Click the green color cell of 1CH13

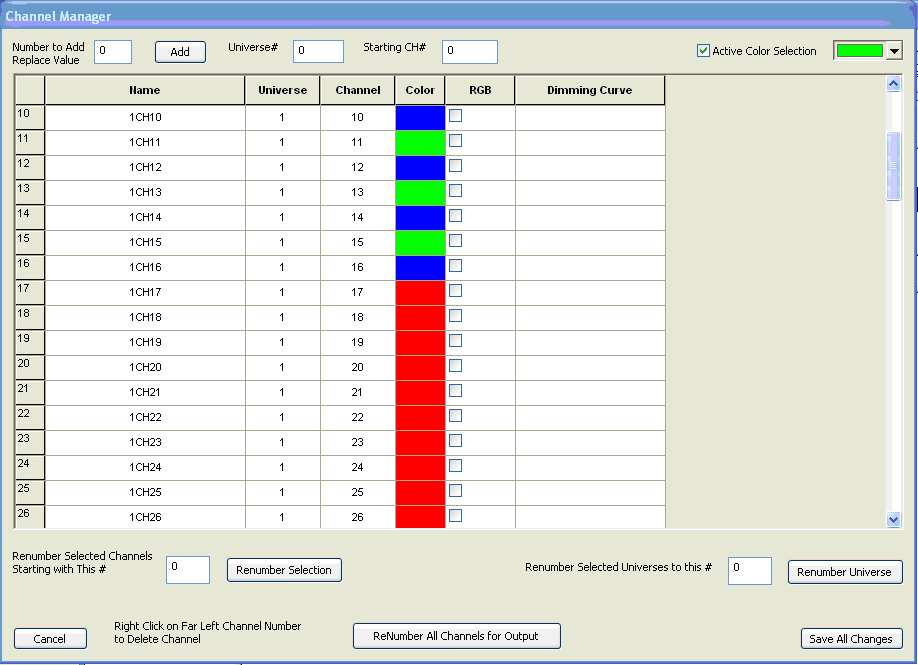click(420, 193)
